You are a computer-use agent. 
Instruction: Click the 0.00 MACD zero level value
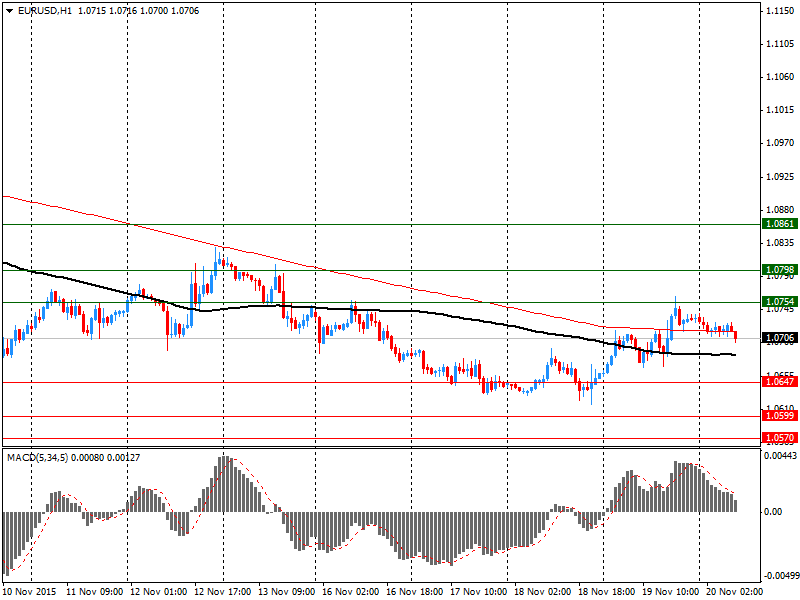[x=773, y=512]
